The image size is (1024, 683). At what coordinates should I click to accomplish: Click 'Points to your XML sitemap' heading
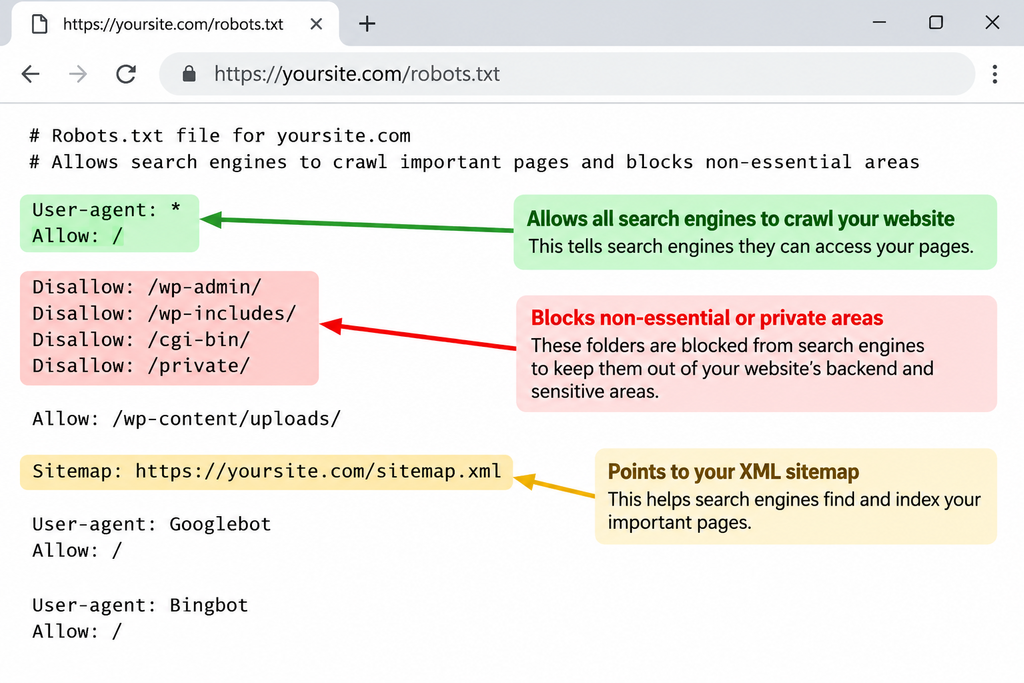[733, 472]
